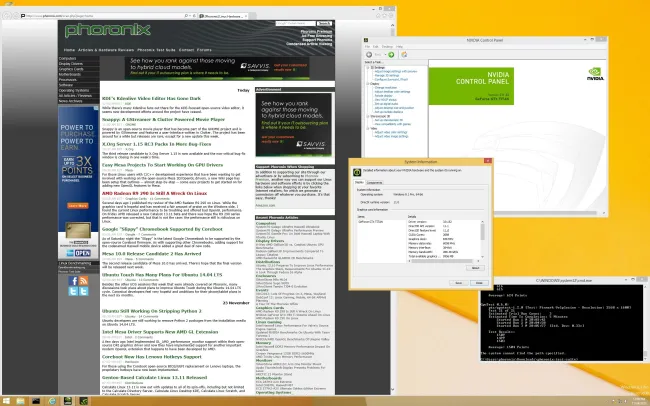Click Home in the Phoronix navigation bar

pyautogui.click(x=69, y=50)
